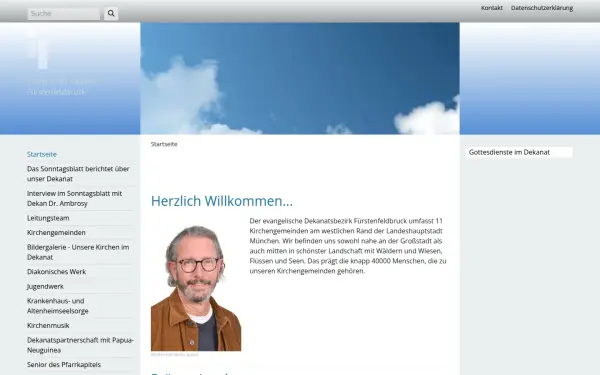Click the church cross logo
The width and height of the screenshot is (600, 375).
click(38, 50)
